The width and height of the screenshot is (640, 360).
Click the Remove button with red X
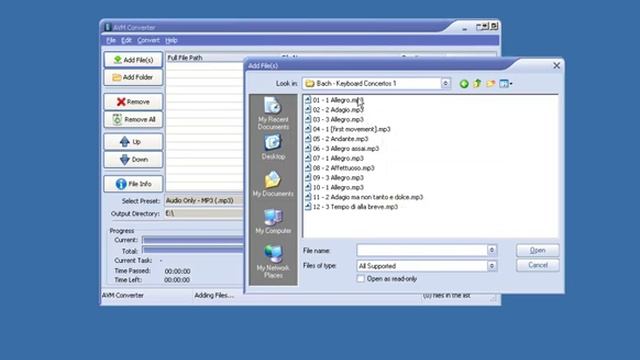133,102
